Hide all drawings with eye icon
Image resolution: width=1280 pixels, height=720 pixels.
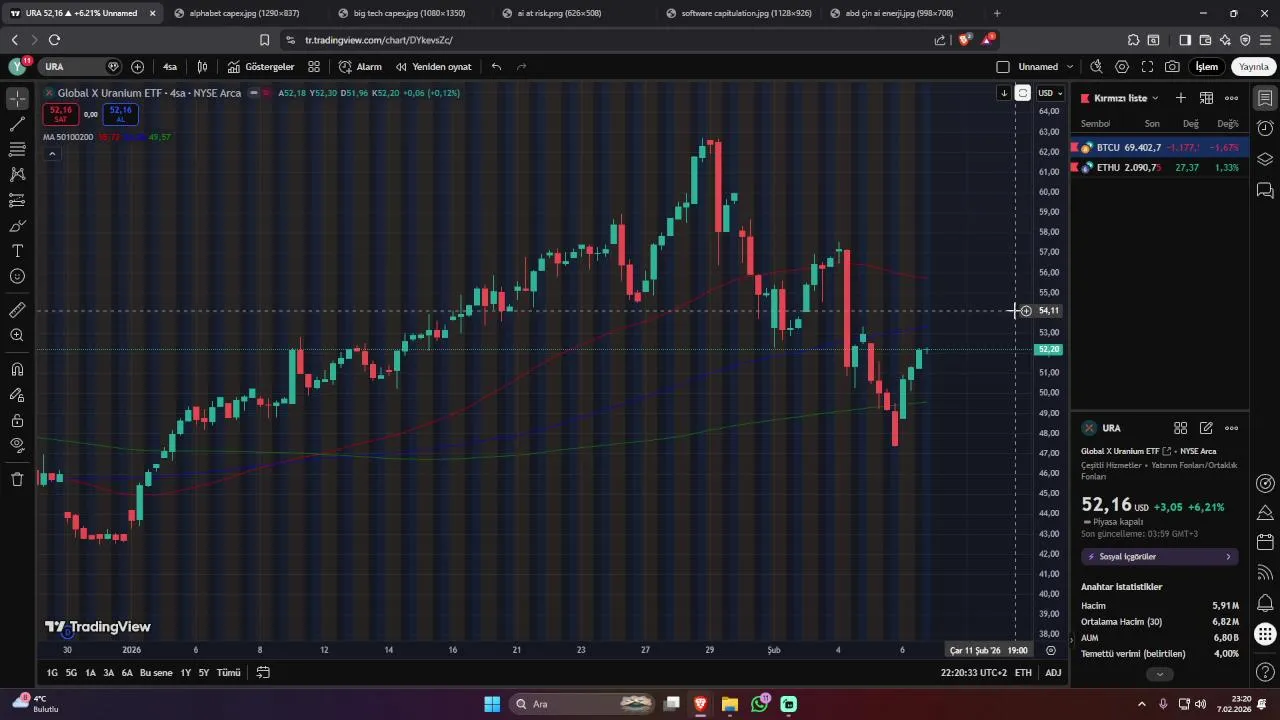click(17, 445)
